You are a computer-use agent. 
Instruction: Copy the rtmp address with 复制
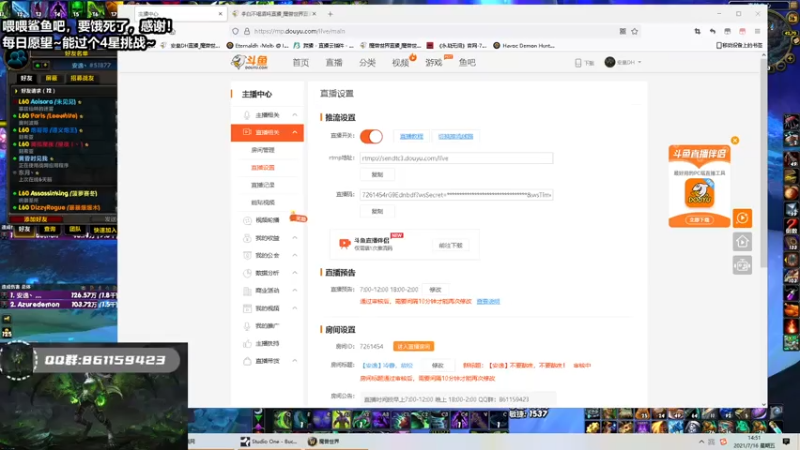[x=377, y=174]
